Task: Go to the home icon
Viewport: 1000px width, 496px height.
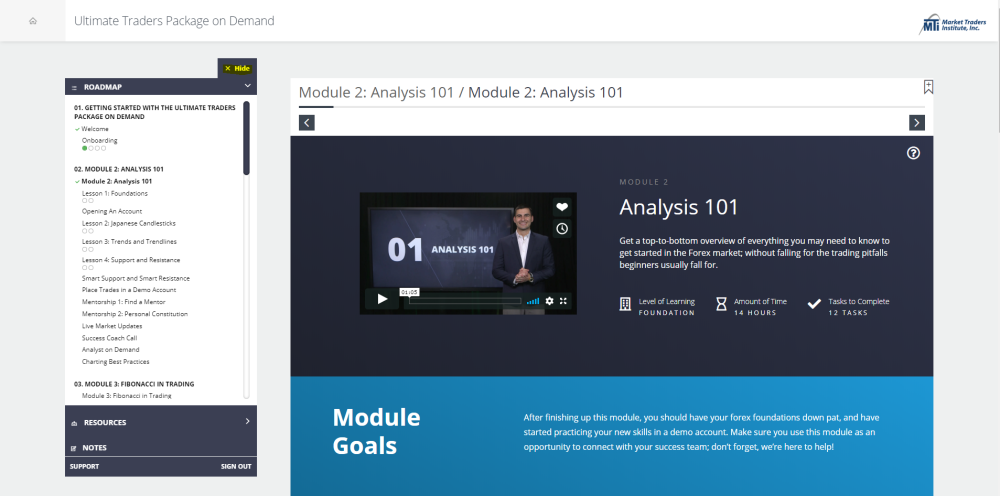Action: pyautogui.click(x=33, y=21)
